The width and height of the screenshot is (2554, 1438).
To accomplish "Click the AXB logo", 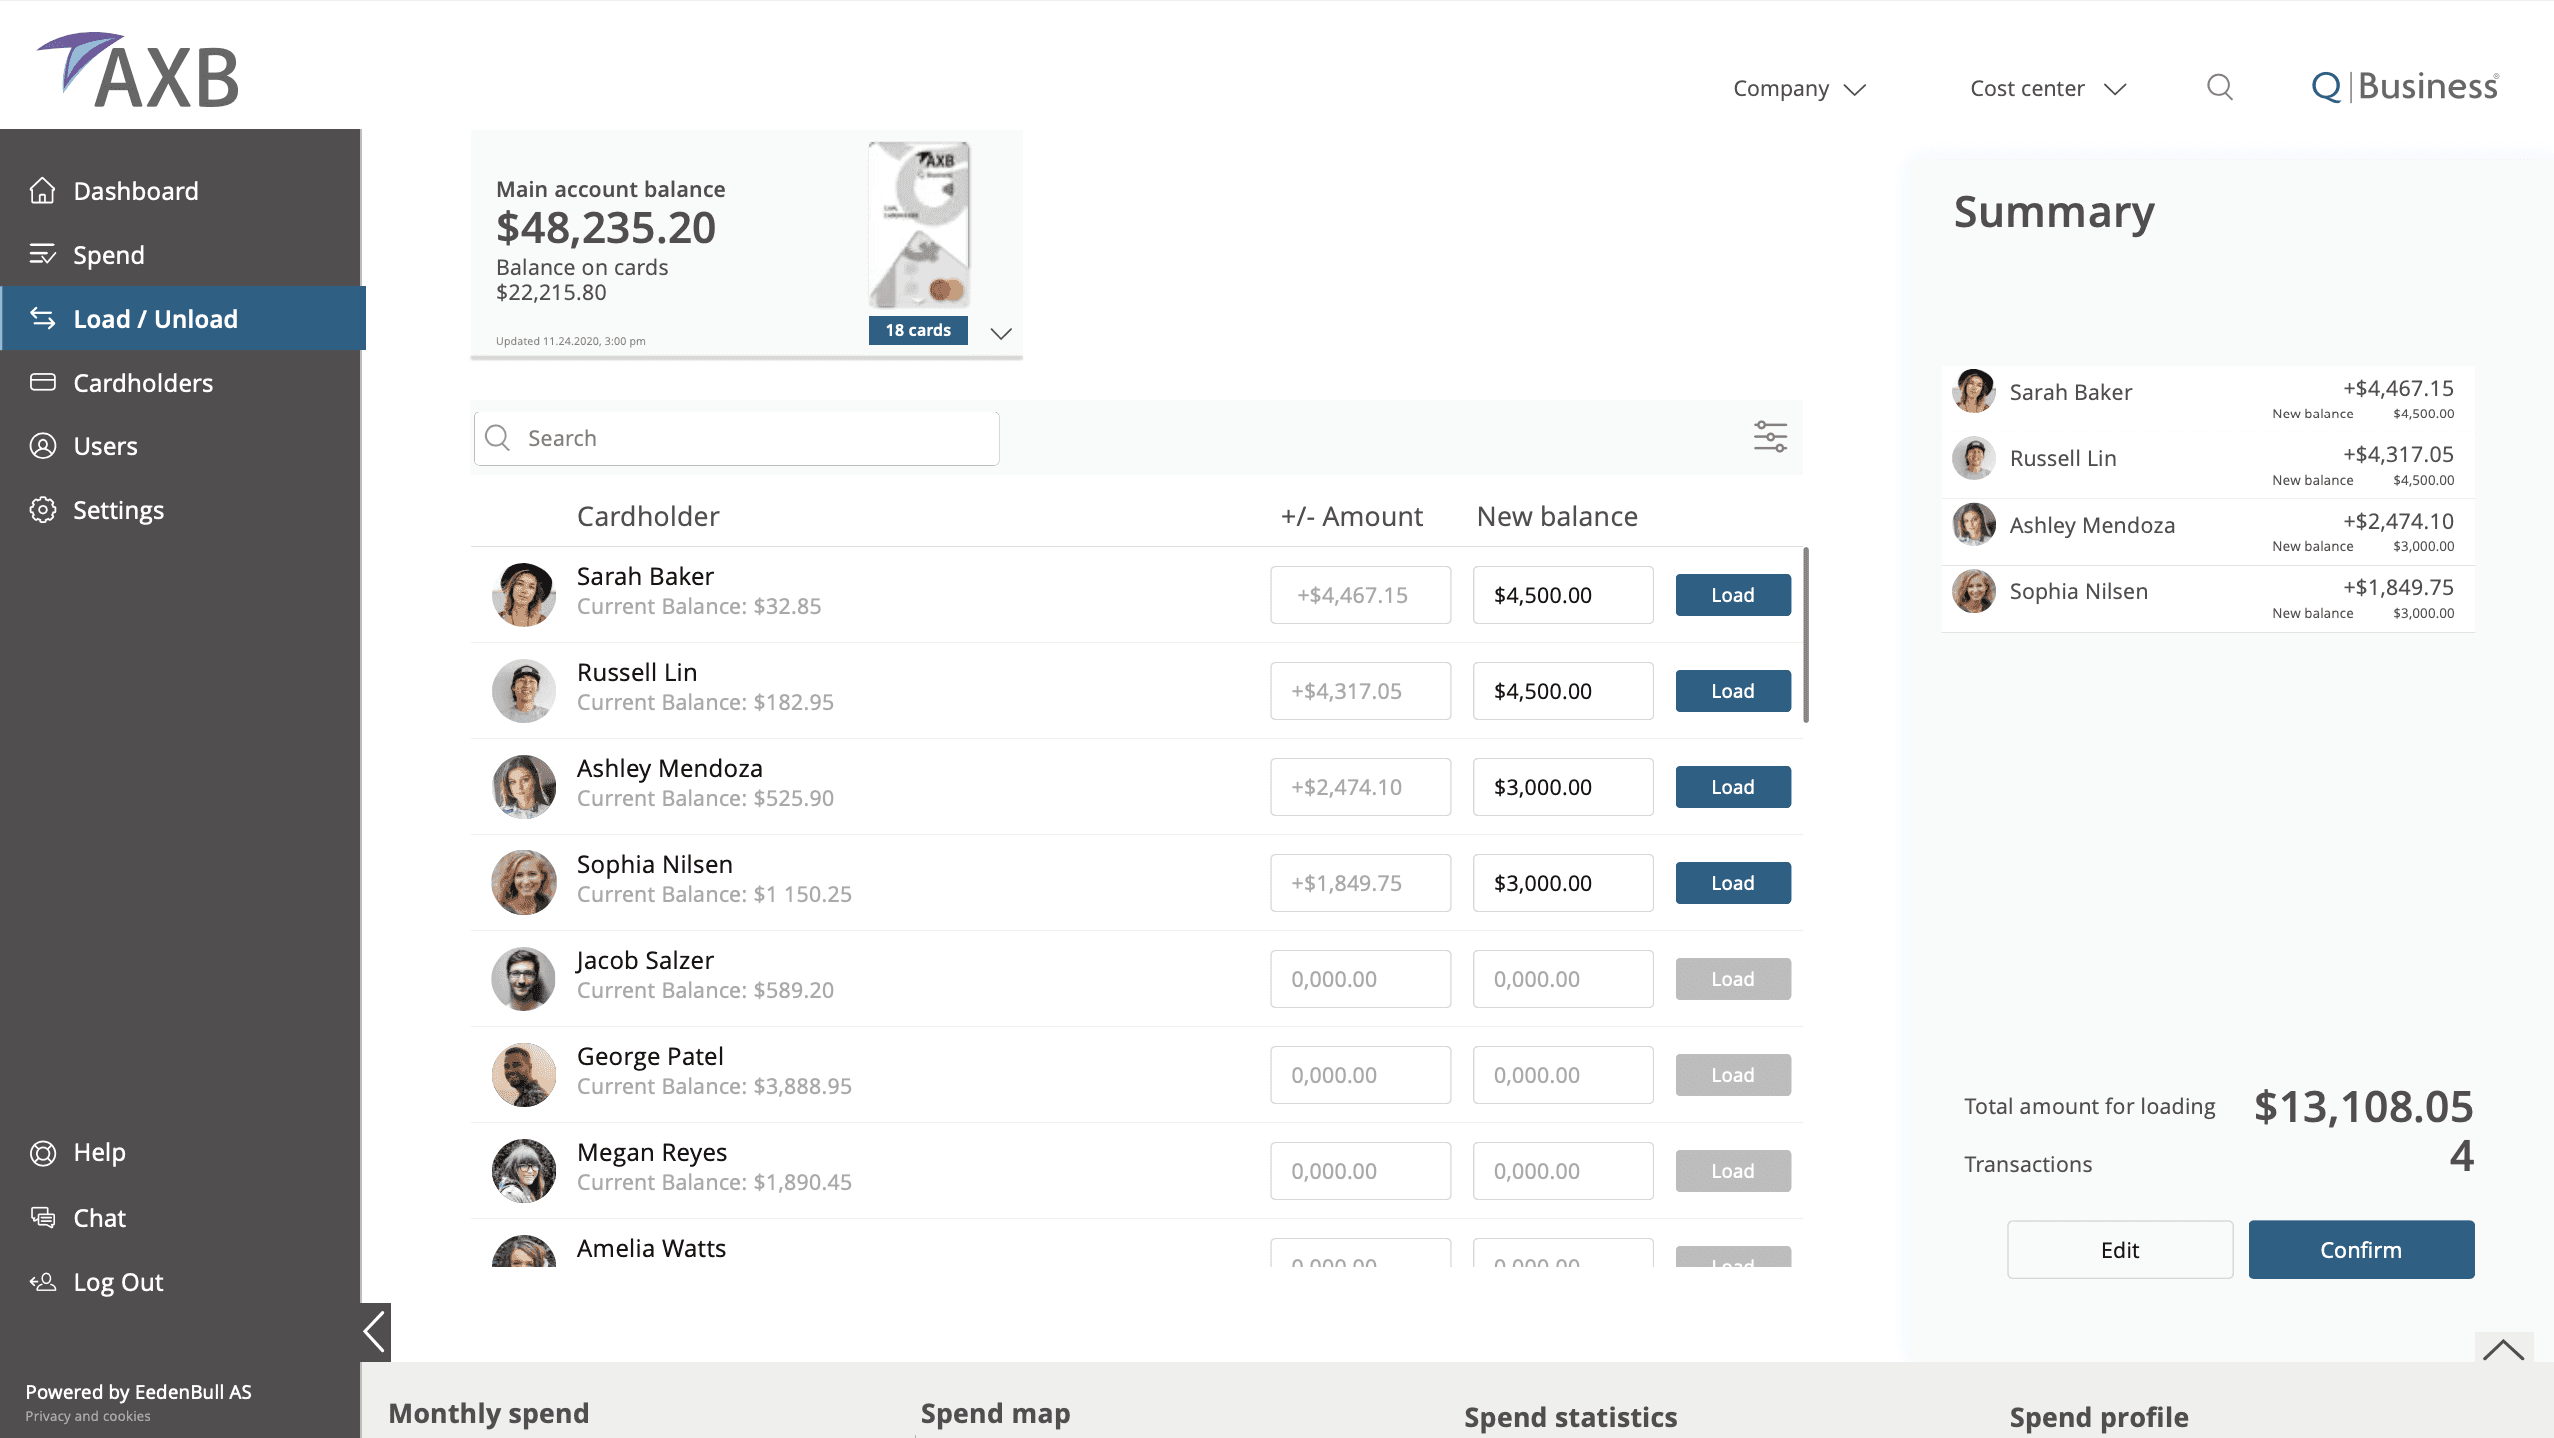I will 138,72.
